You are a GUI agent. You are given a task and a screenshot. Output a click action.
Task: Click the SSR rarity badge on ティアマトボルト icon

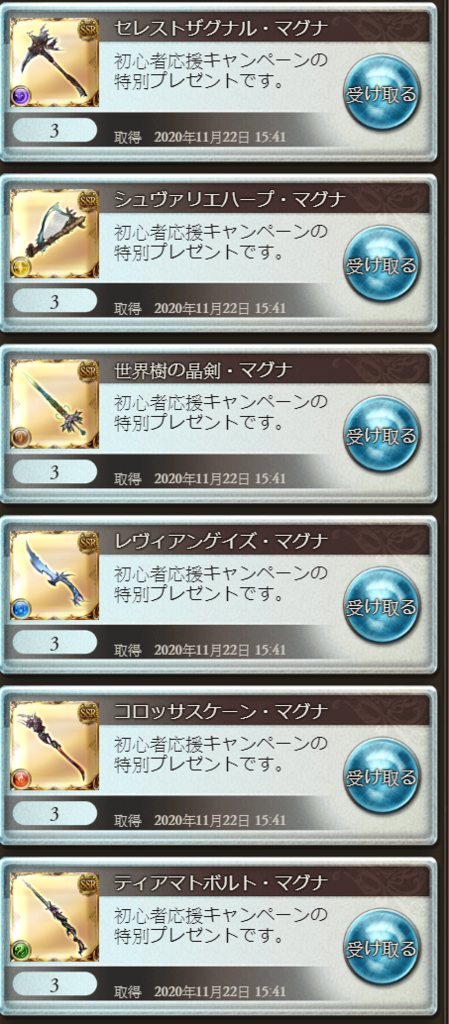(87, 883)
